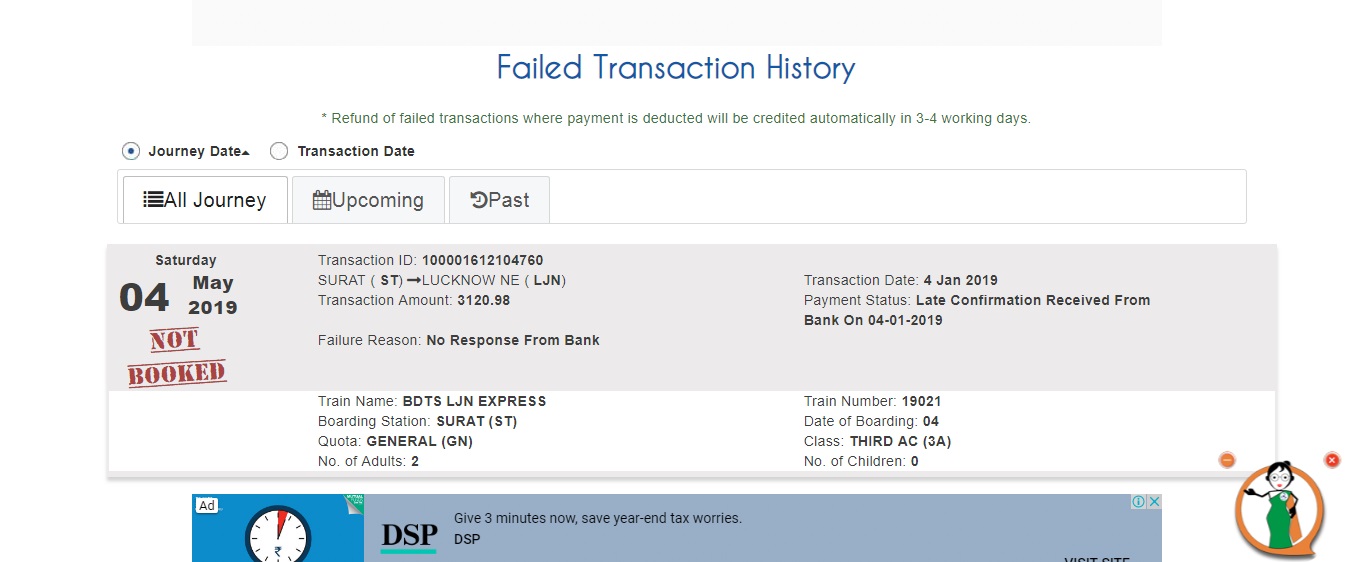Toggle the sort arrow next to Journey Date

[246, 152]
